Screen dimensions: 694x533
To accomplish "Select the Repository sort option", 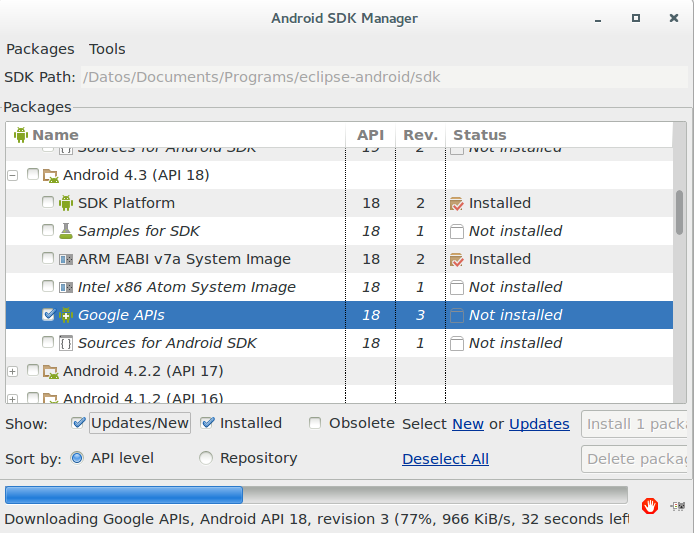I will coord(206,458).
